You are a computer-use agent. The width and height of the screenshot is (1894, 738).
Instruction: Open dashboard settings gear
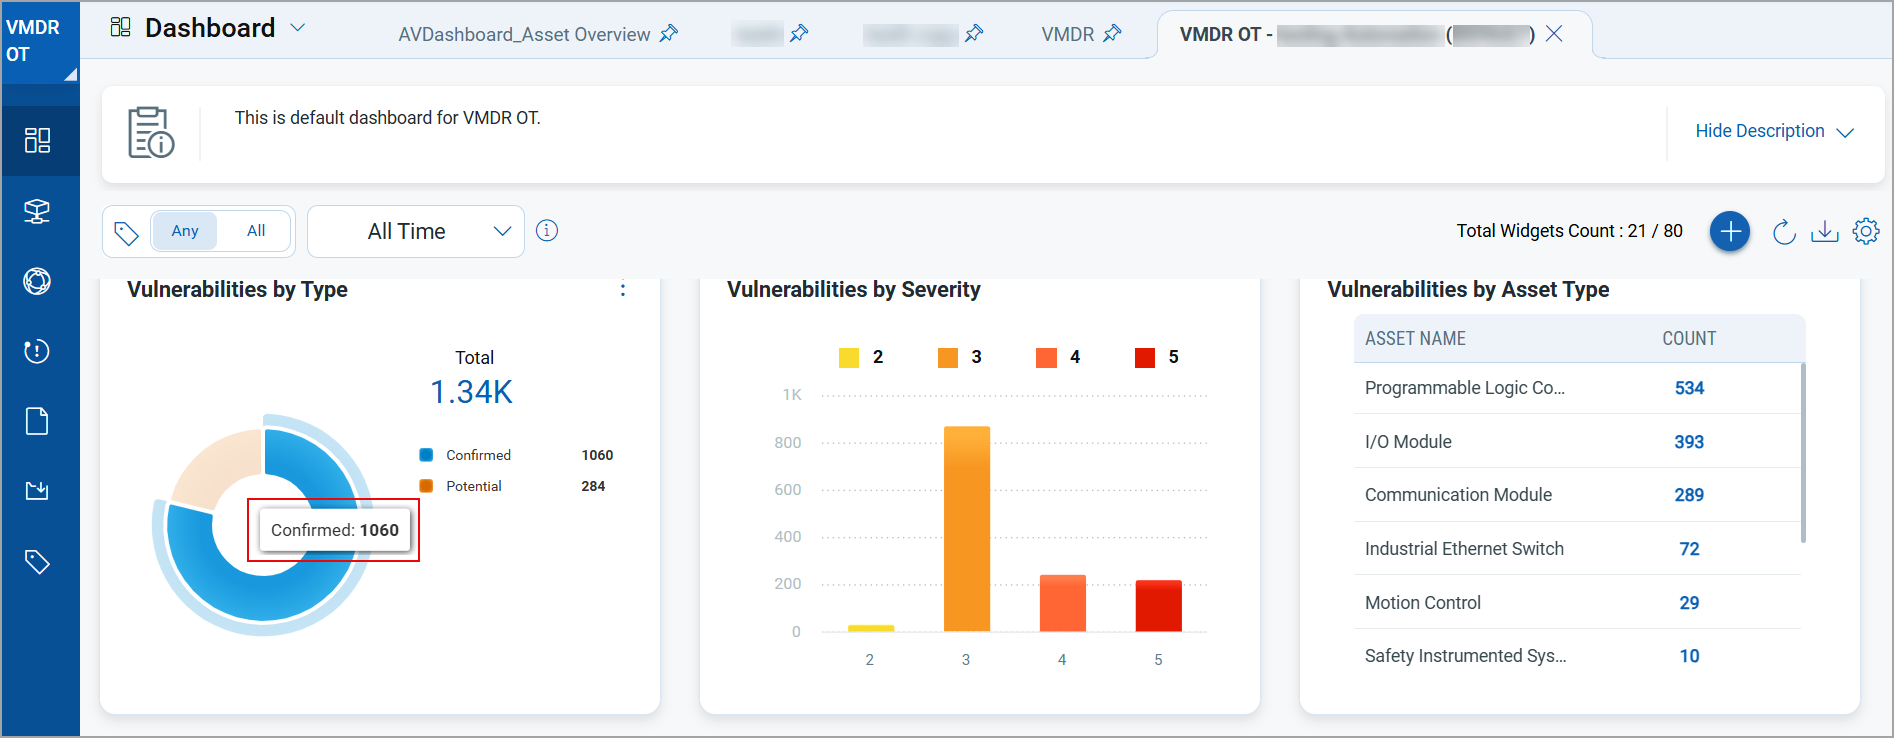pos(1866,231)
